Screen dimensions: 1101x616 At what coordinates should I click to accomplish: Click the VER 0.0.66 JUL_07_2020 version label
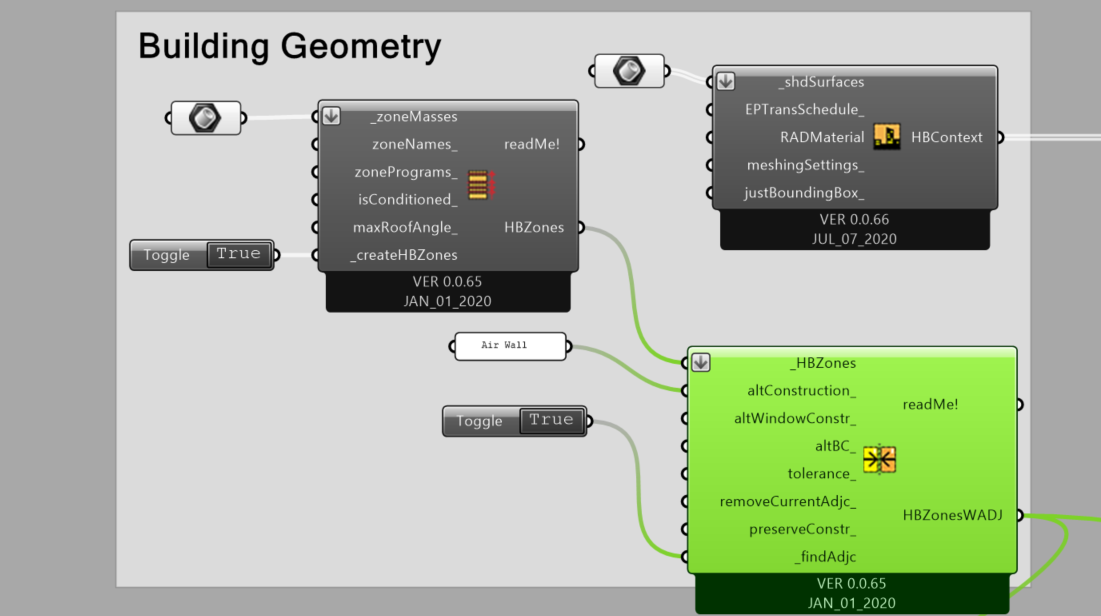[855, 229]
